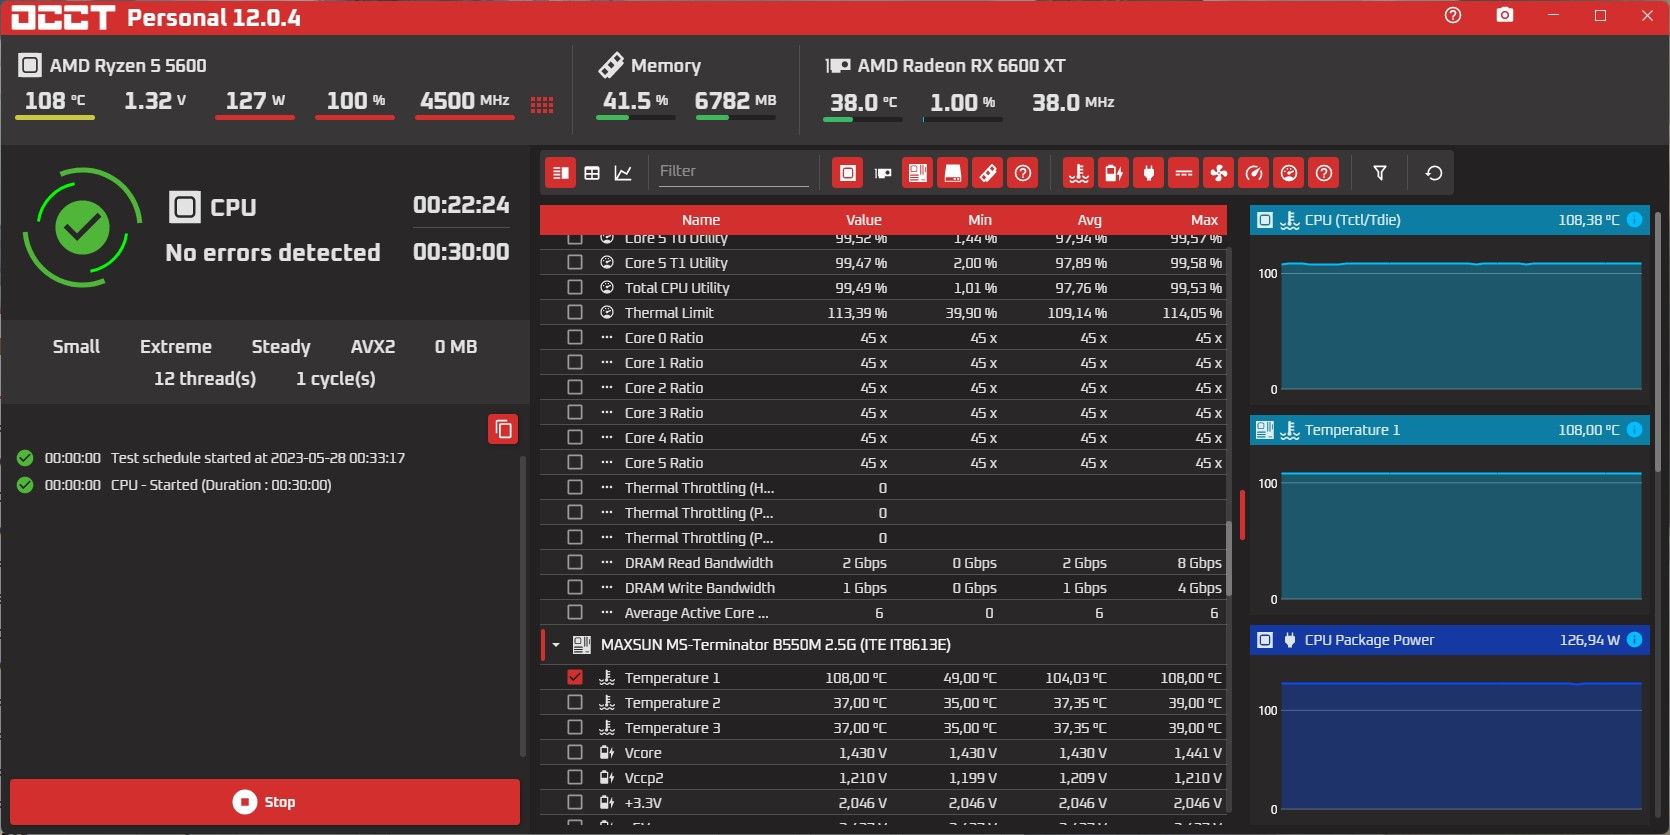Open per-core grid icon beside 4500 MHz
The height and width of the screenshot is (835, 1670).
(542, 104)
